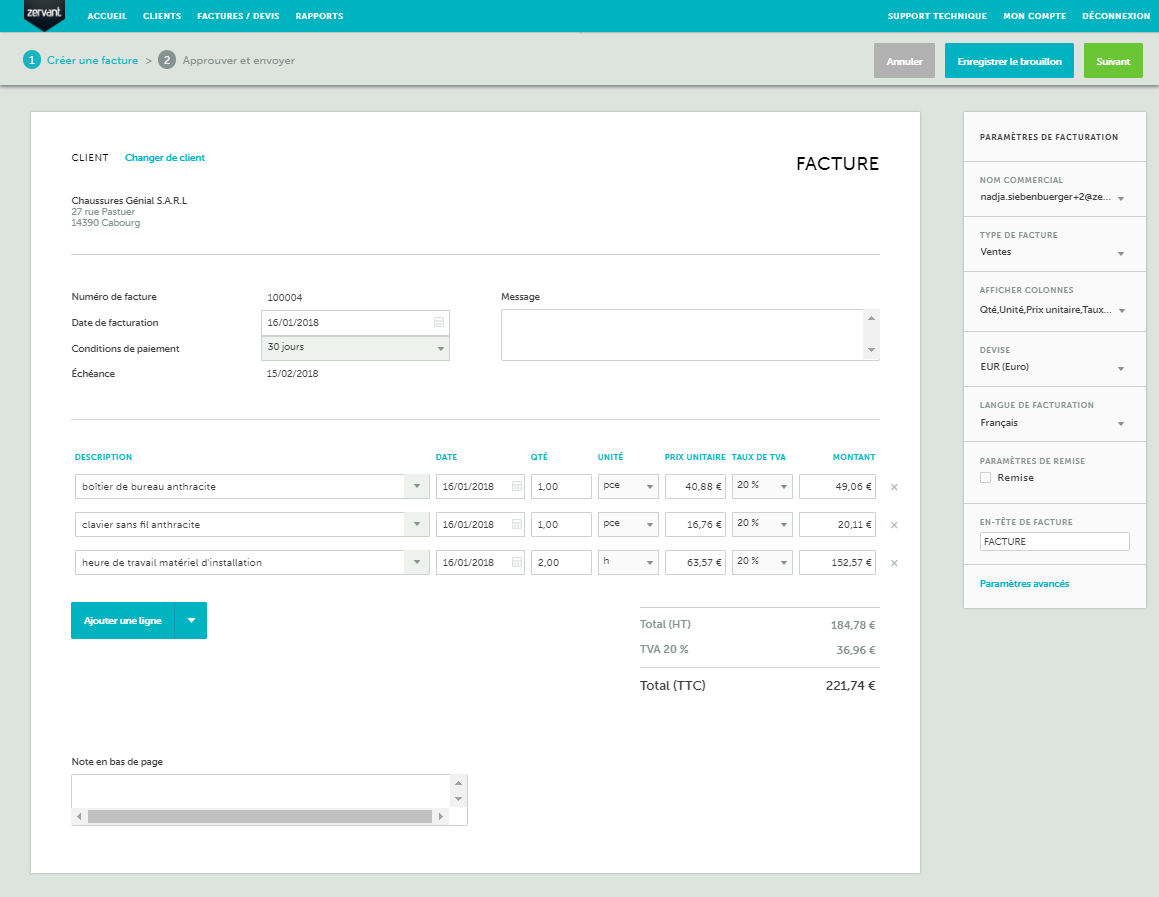Go to Clients menu
The height and width of the screenshot is (897, 1159).
[x=162, y=16]
